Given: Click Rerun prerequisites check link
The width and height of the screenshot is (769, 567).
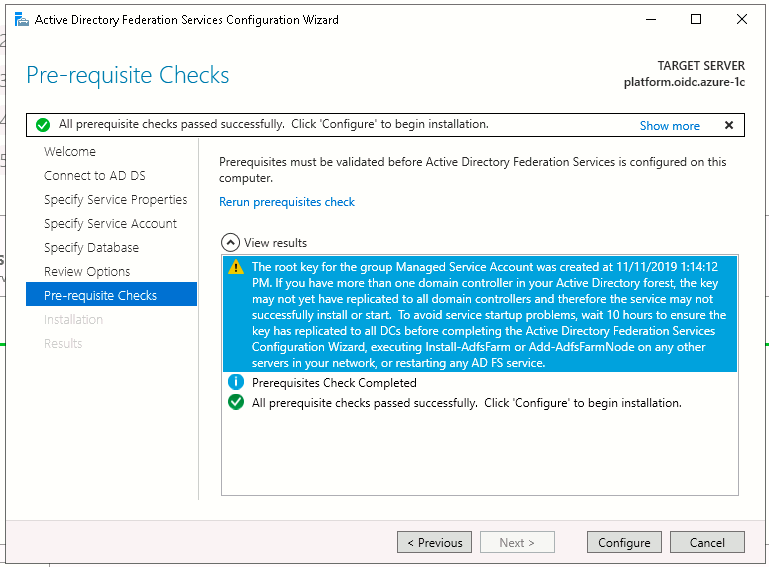Looking at the screenshot, I should pos(287,202).
